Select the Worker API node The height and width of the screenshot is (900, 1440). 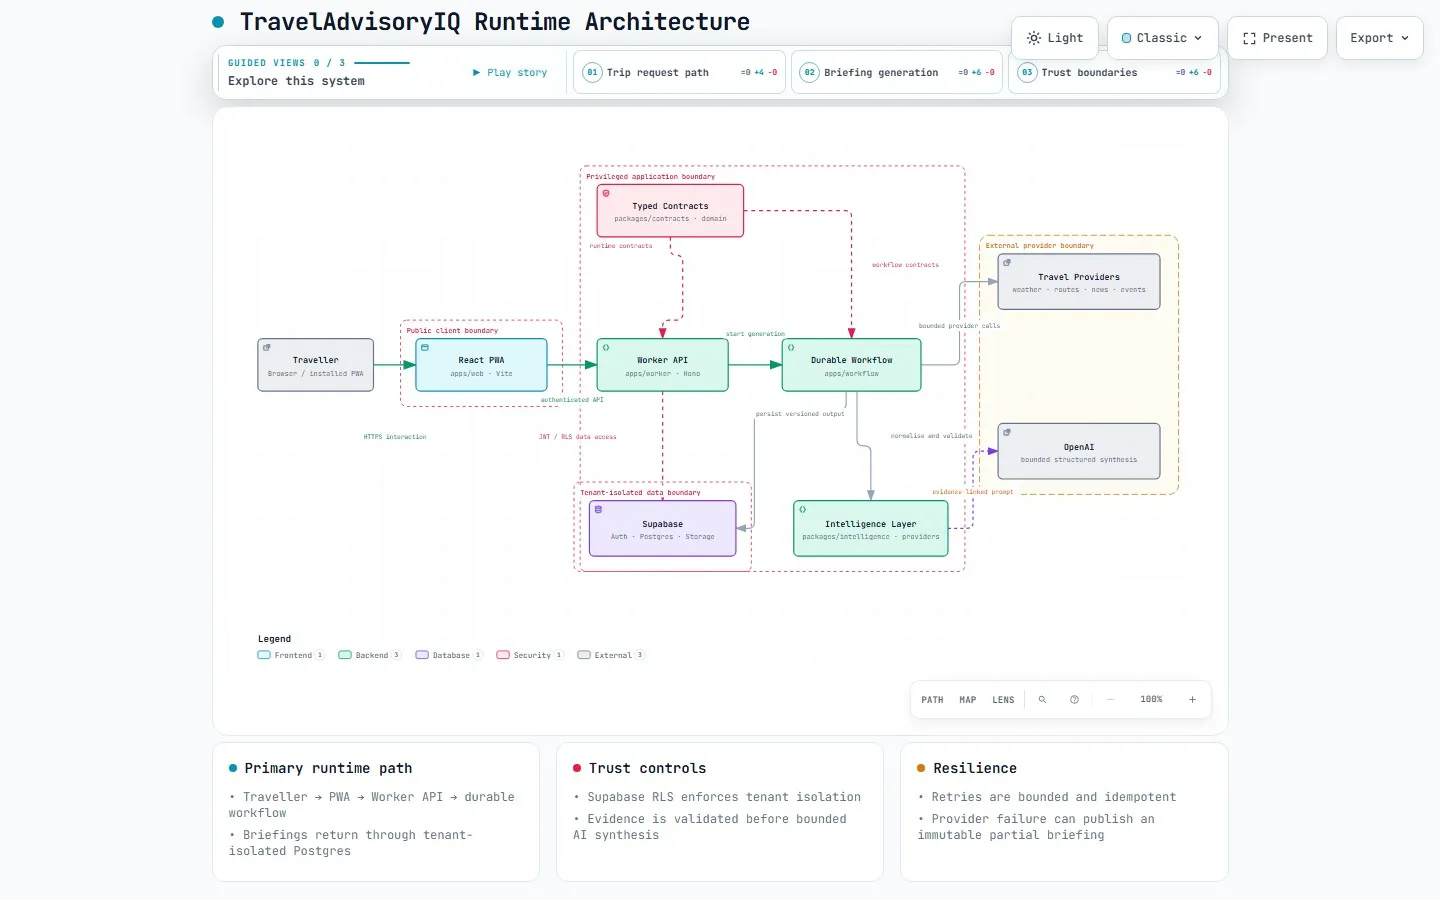[x=663, y=365]
